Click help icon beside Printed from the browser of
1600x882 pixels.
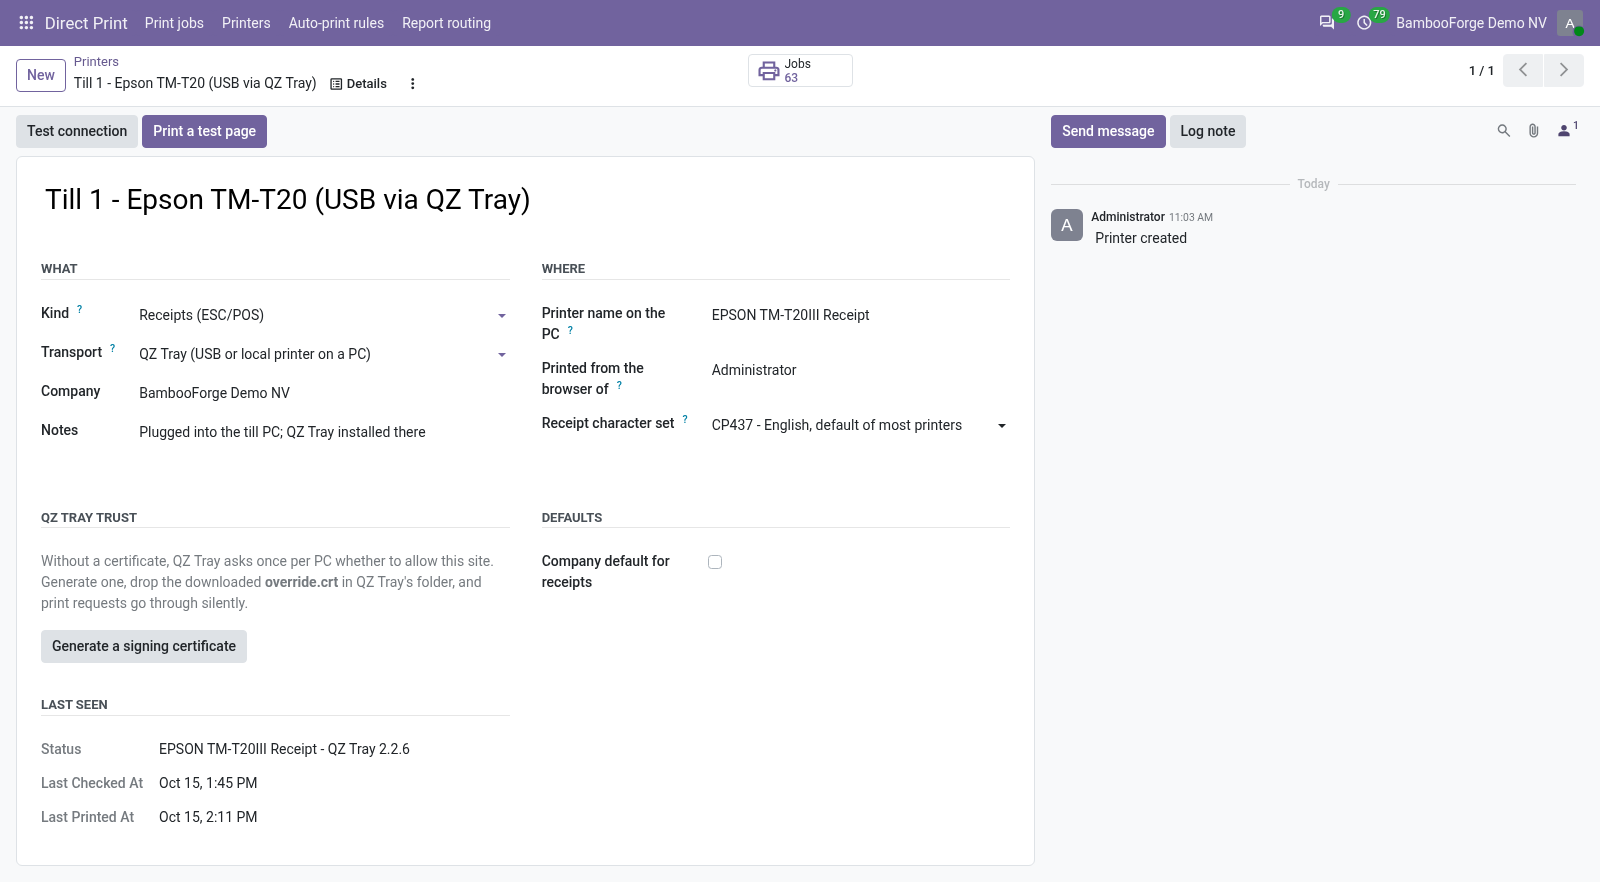coord(619,385)
